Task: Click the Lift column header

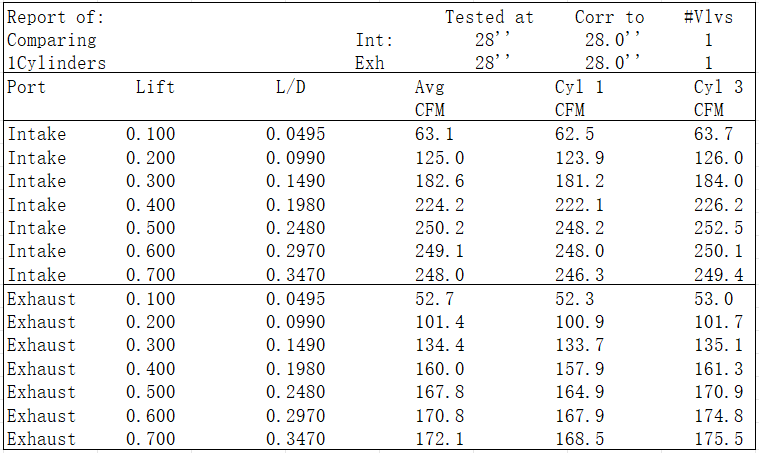Action: 155,87
